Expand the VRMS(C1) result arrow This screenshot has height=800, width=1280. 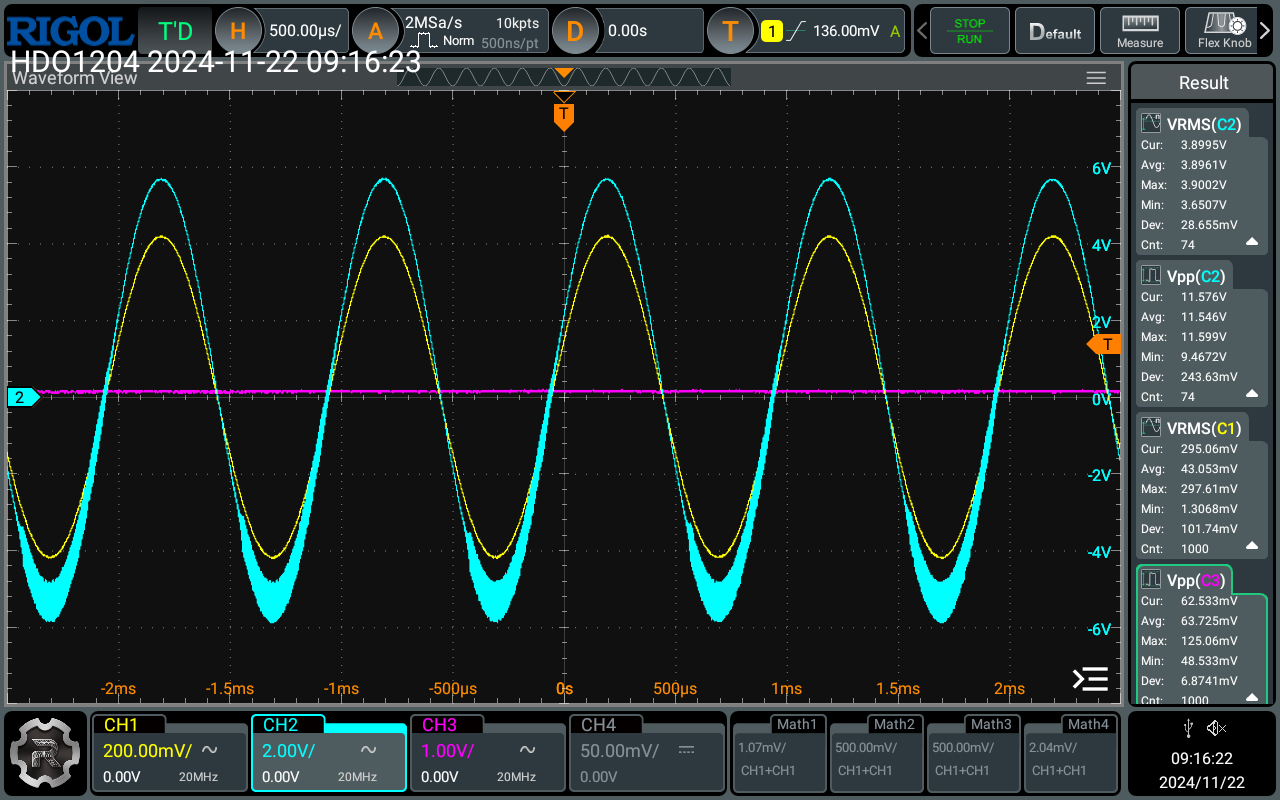(1251, 547)
